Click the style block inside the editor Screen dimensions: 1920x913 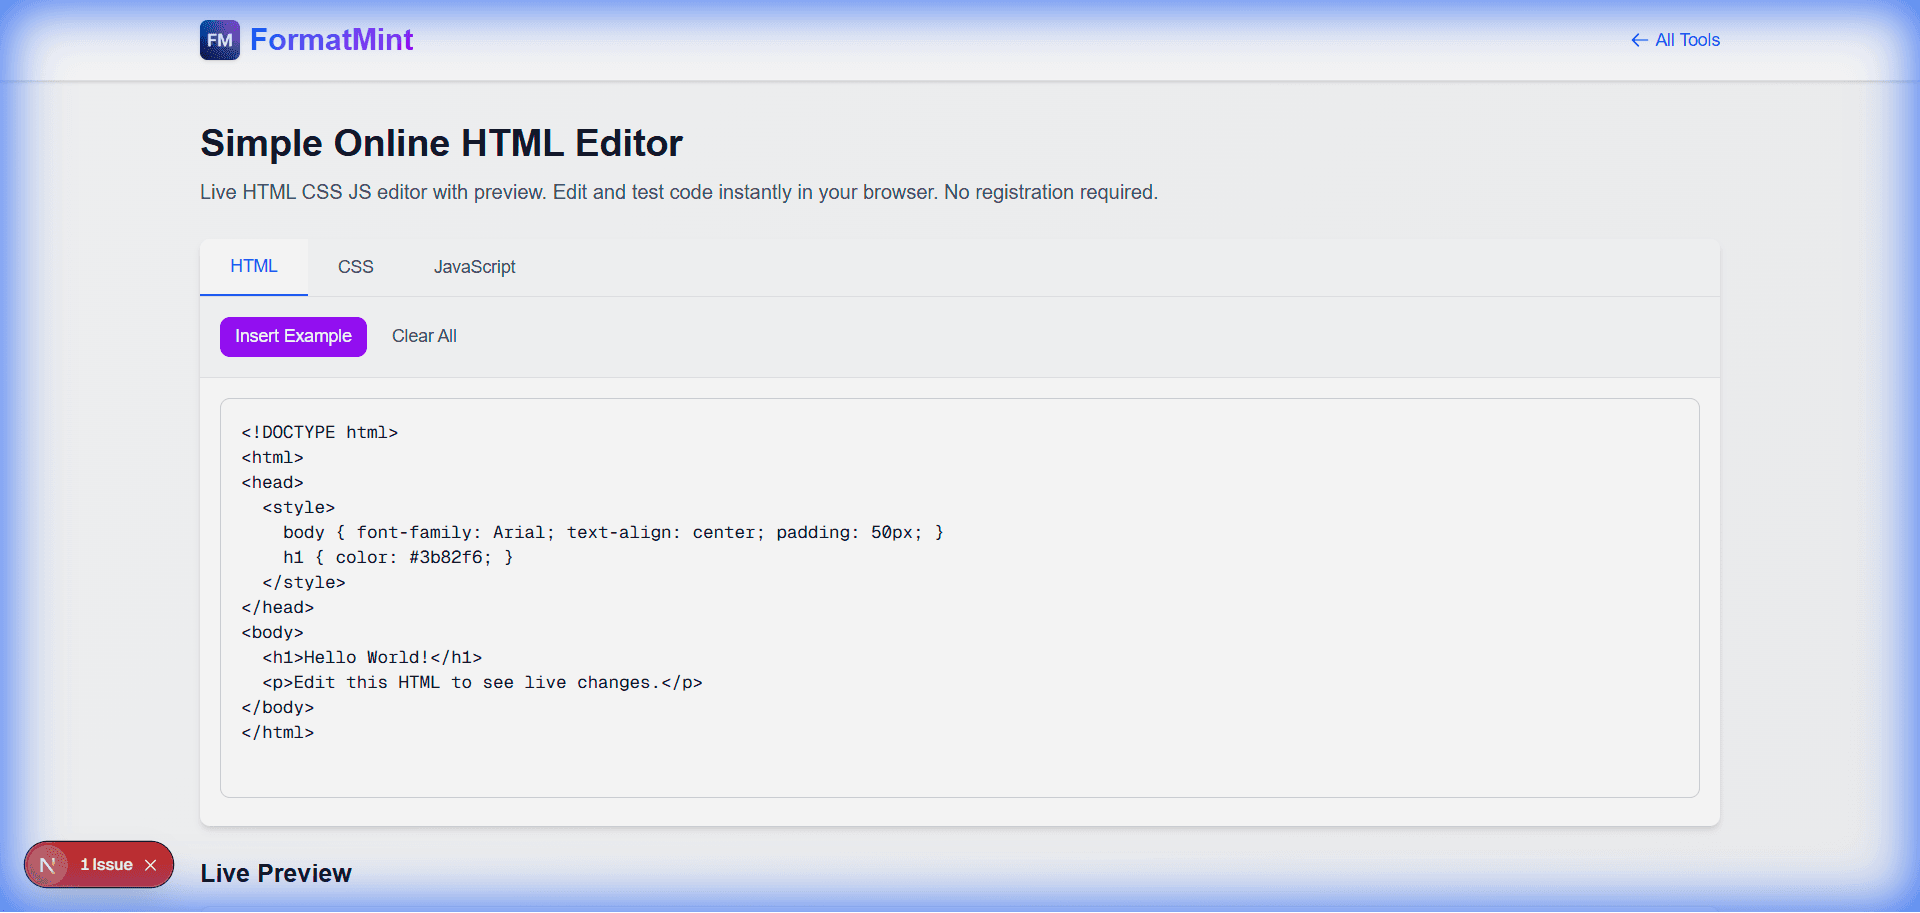pos(297,507)
